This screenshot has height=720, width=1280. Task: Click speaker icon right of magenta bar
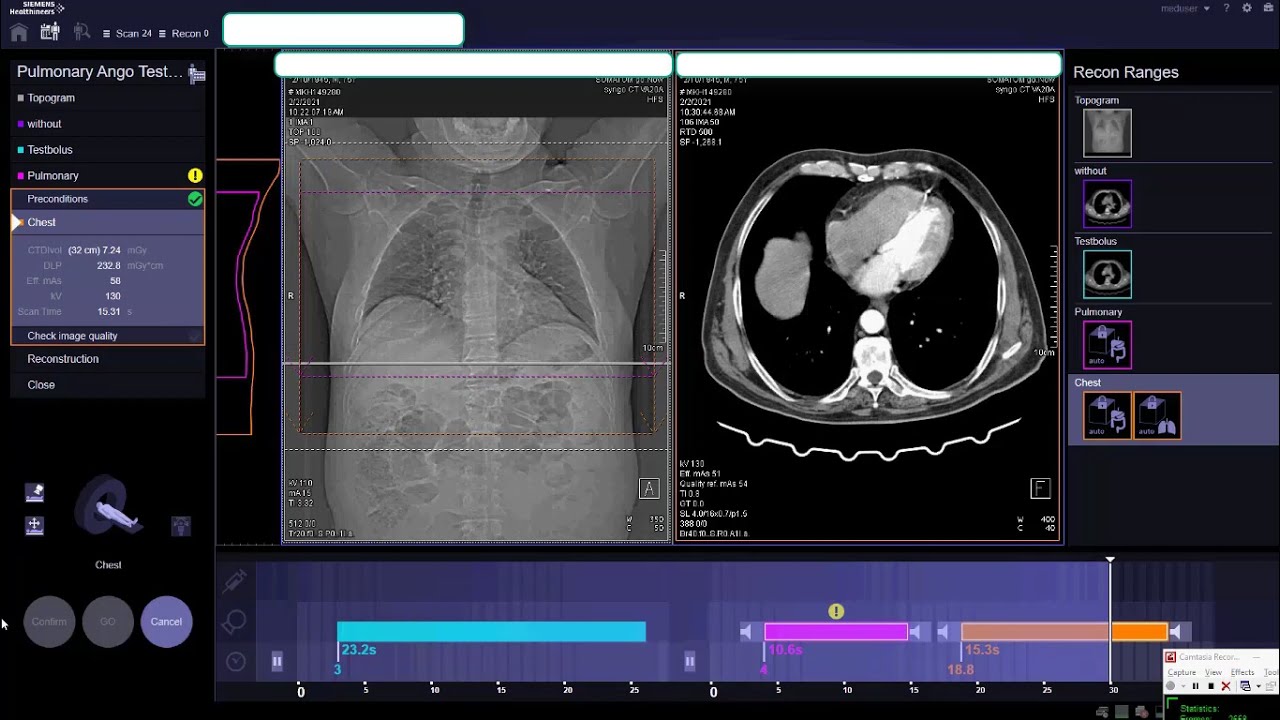915,632
